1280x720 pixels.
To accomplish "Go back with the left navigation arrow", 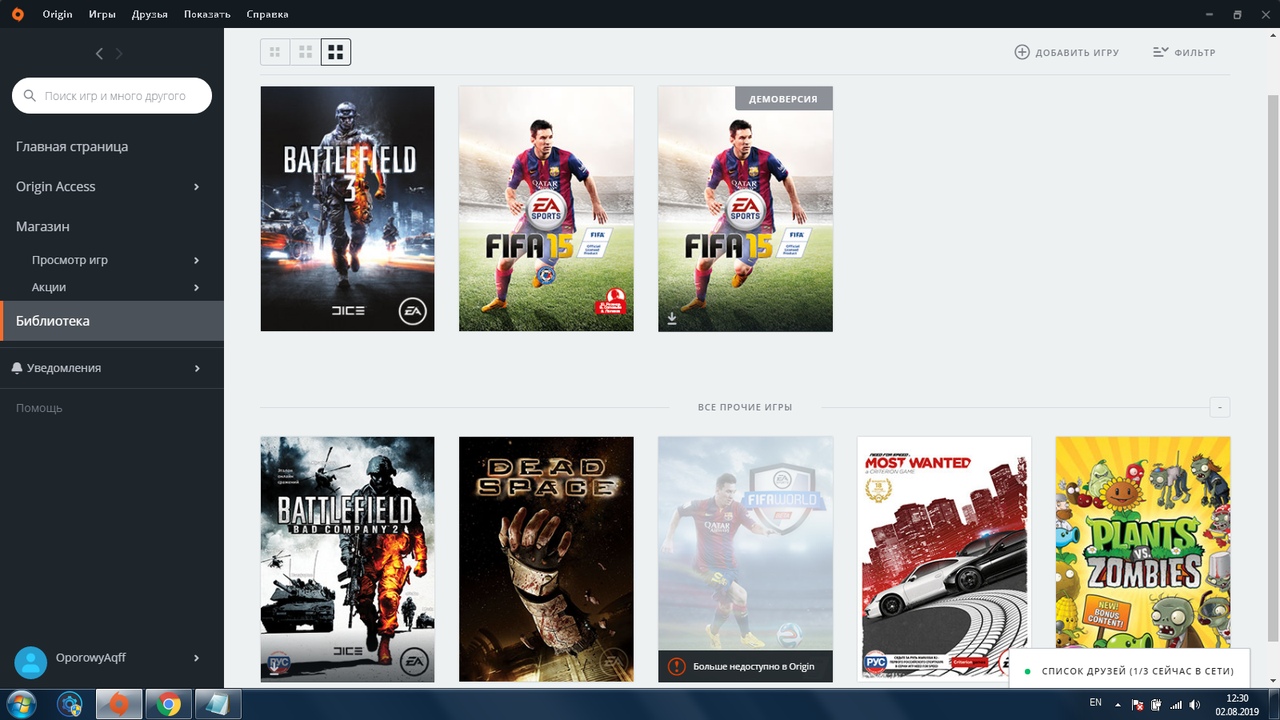I will (99, 53).
